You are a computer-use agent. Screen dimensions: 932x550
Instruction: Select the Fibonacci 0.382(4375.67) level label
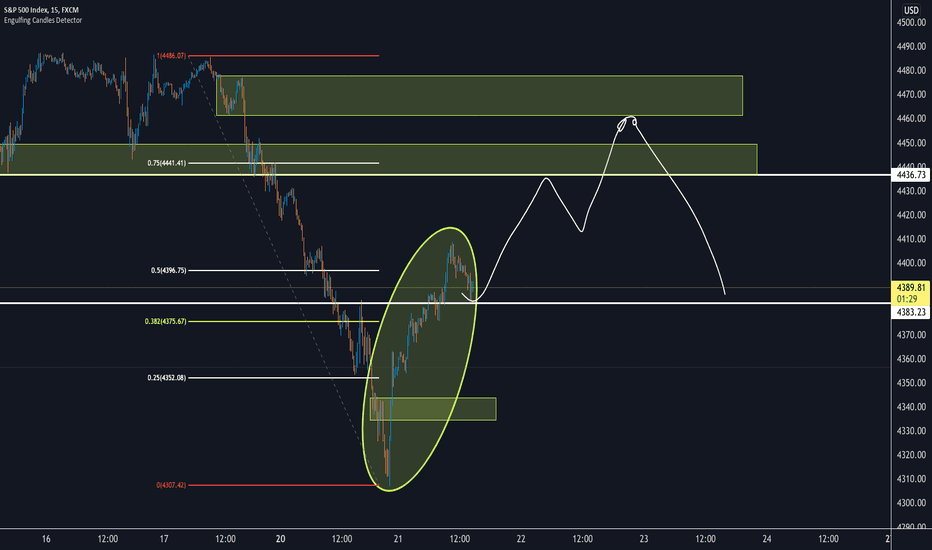tap(165, 322)
